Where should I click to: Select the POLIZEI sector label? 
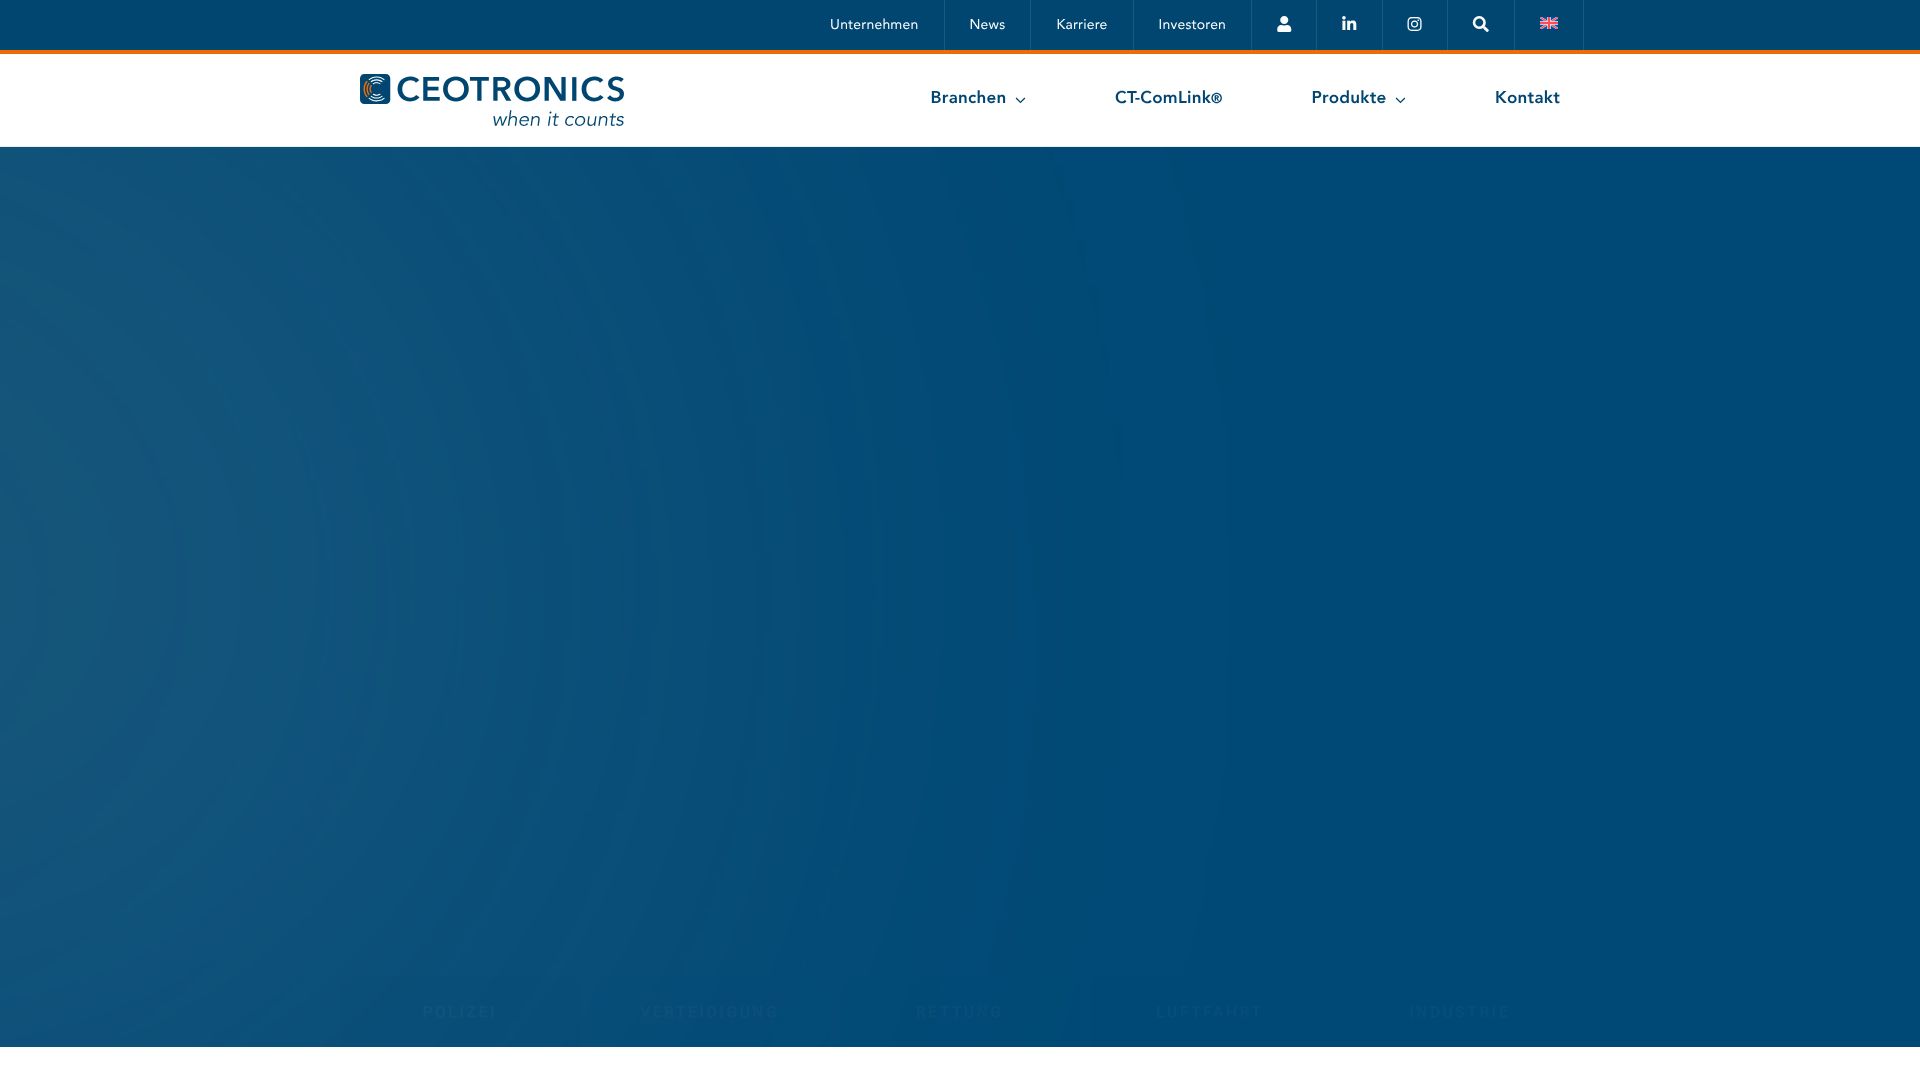pos(459,1012)
